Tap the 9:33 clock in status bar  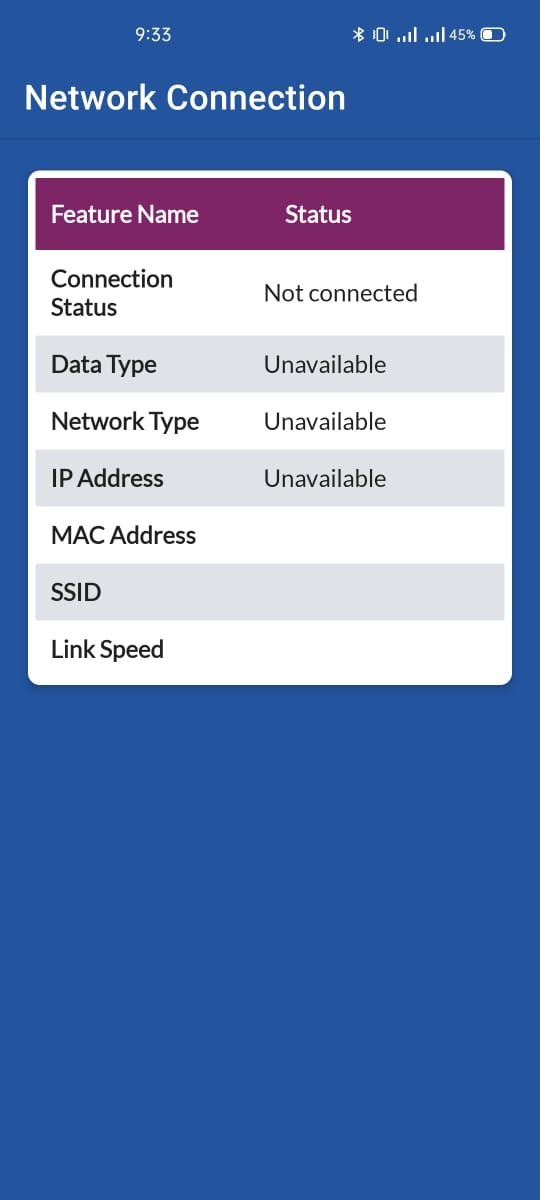pos(153,35)
